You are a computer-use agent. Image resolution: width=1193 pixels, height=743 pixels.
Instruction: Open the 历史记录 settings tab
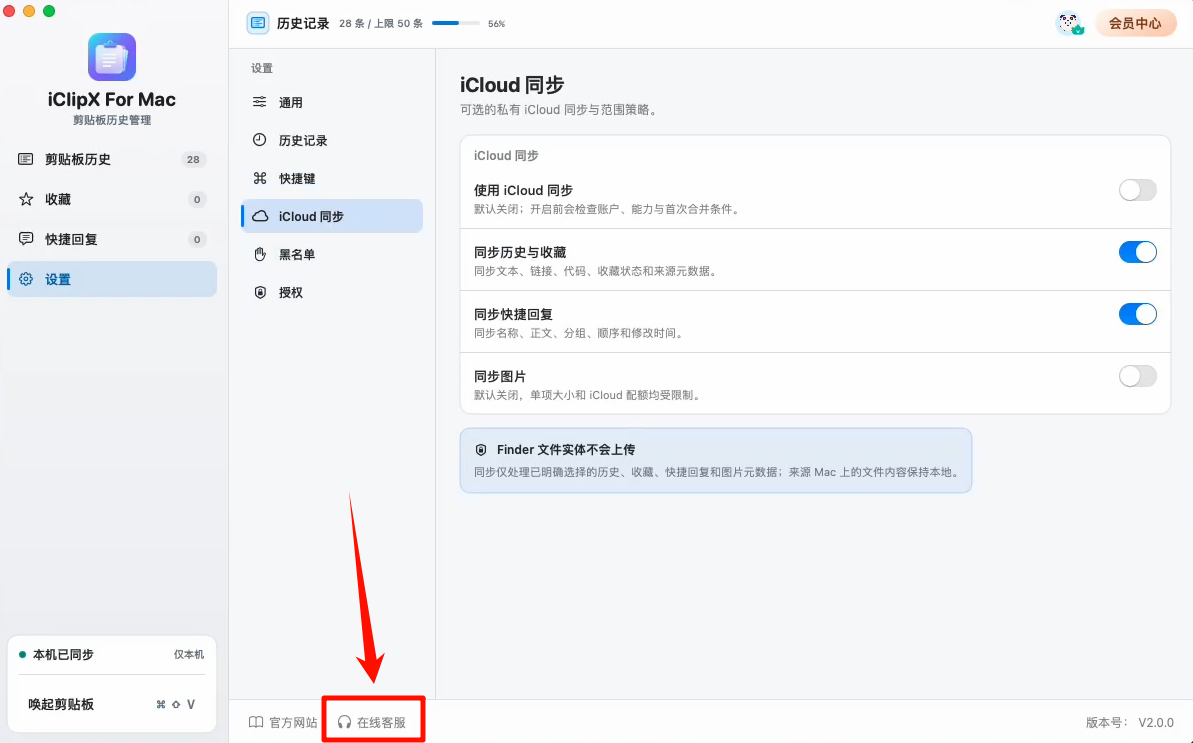point(332,140)
